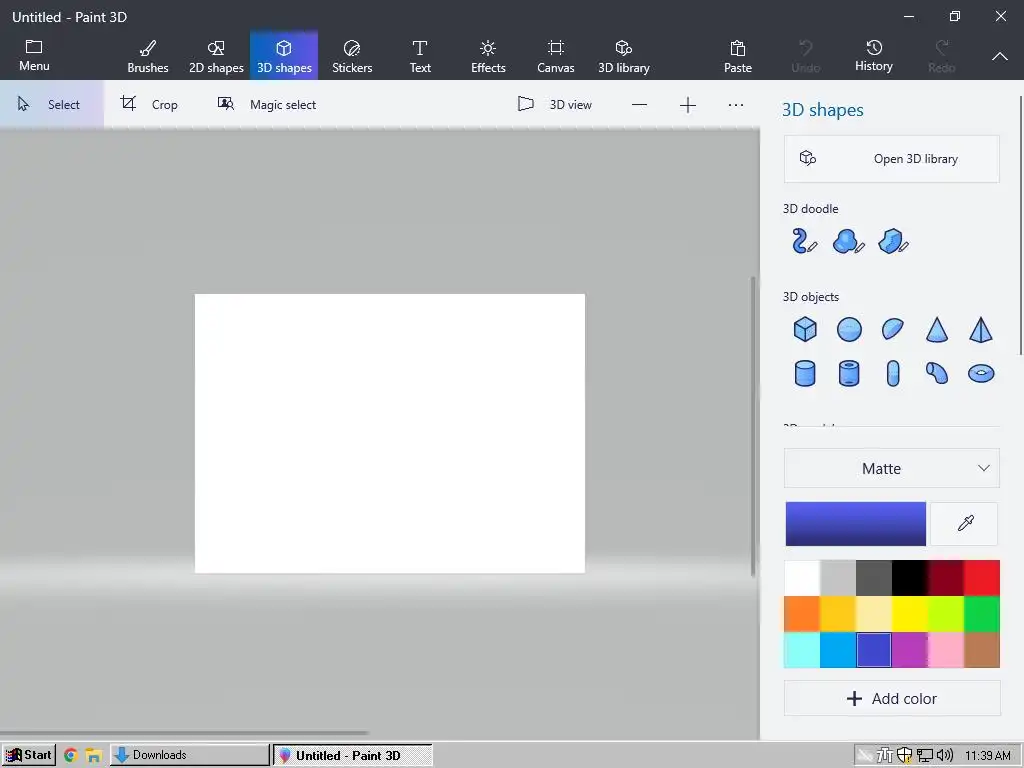Pick the Pyramid 3D object
Image resolution: width=1024 pixels, height=768 pixels.
click(x=981, y=329)
